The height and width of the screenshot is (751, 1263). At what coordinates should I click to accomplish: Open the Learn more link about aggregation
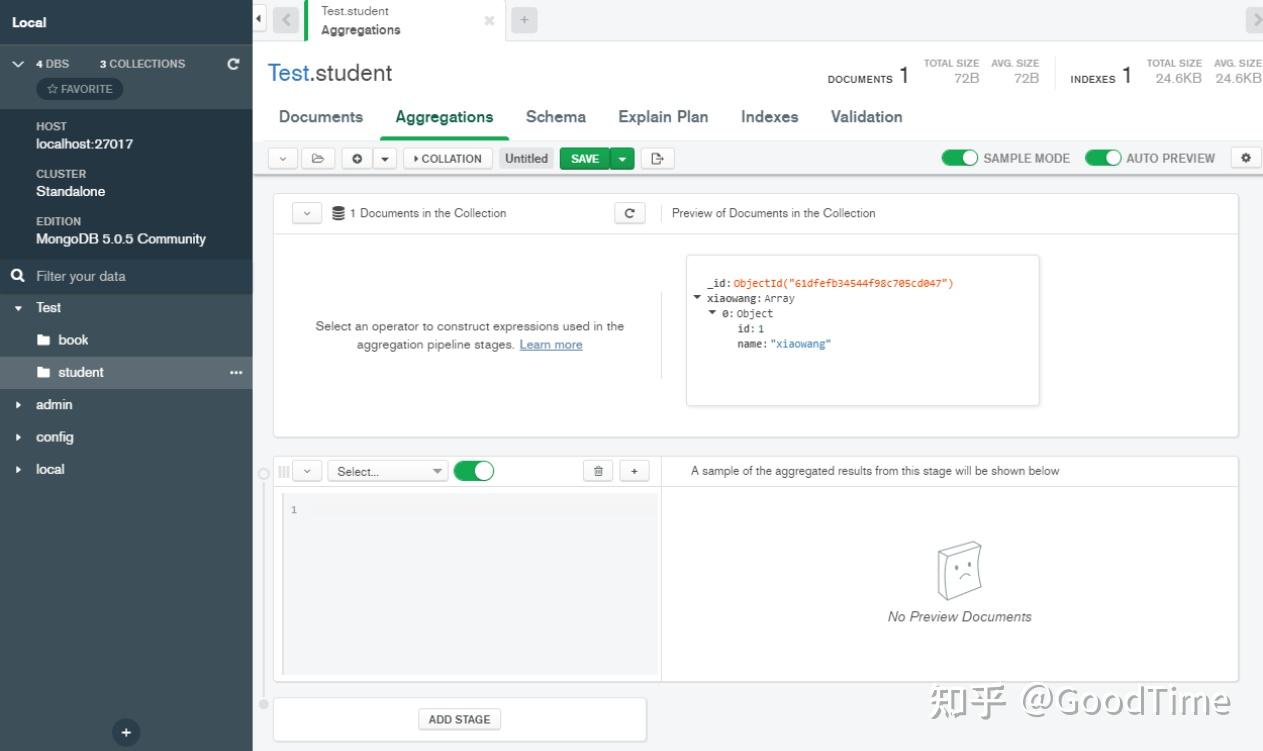(x=551, y=345)
